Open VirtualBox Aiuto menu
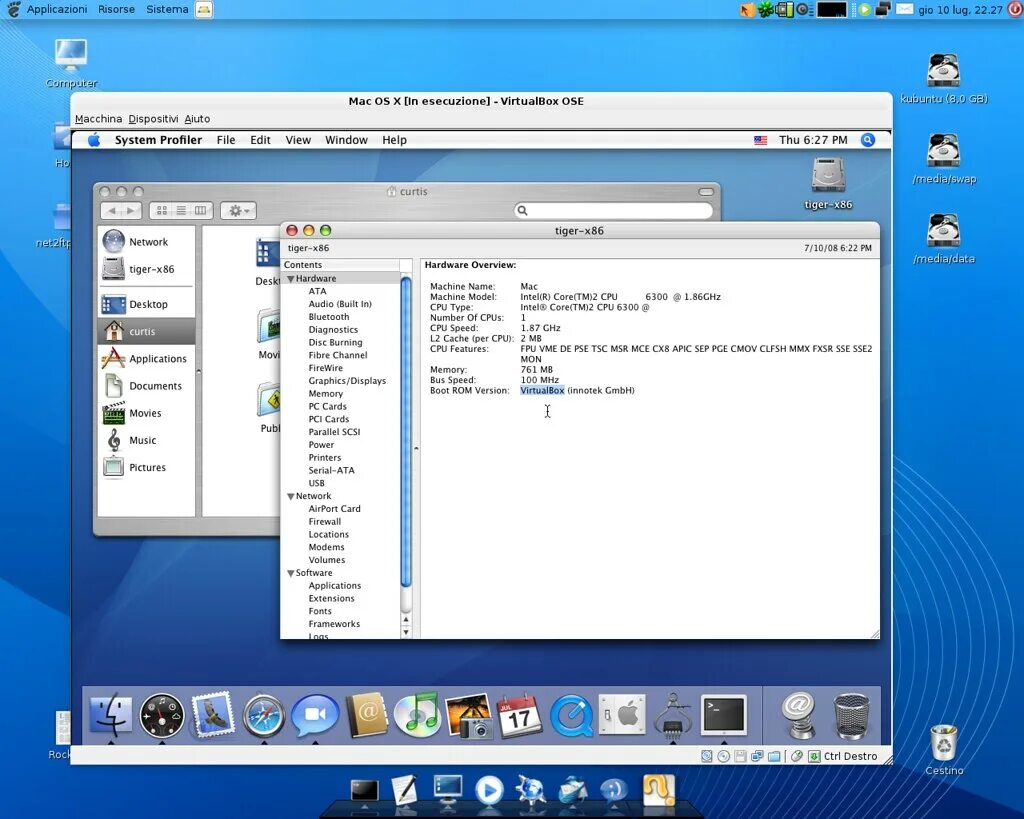 coord(197,119)
